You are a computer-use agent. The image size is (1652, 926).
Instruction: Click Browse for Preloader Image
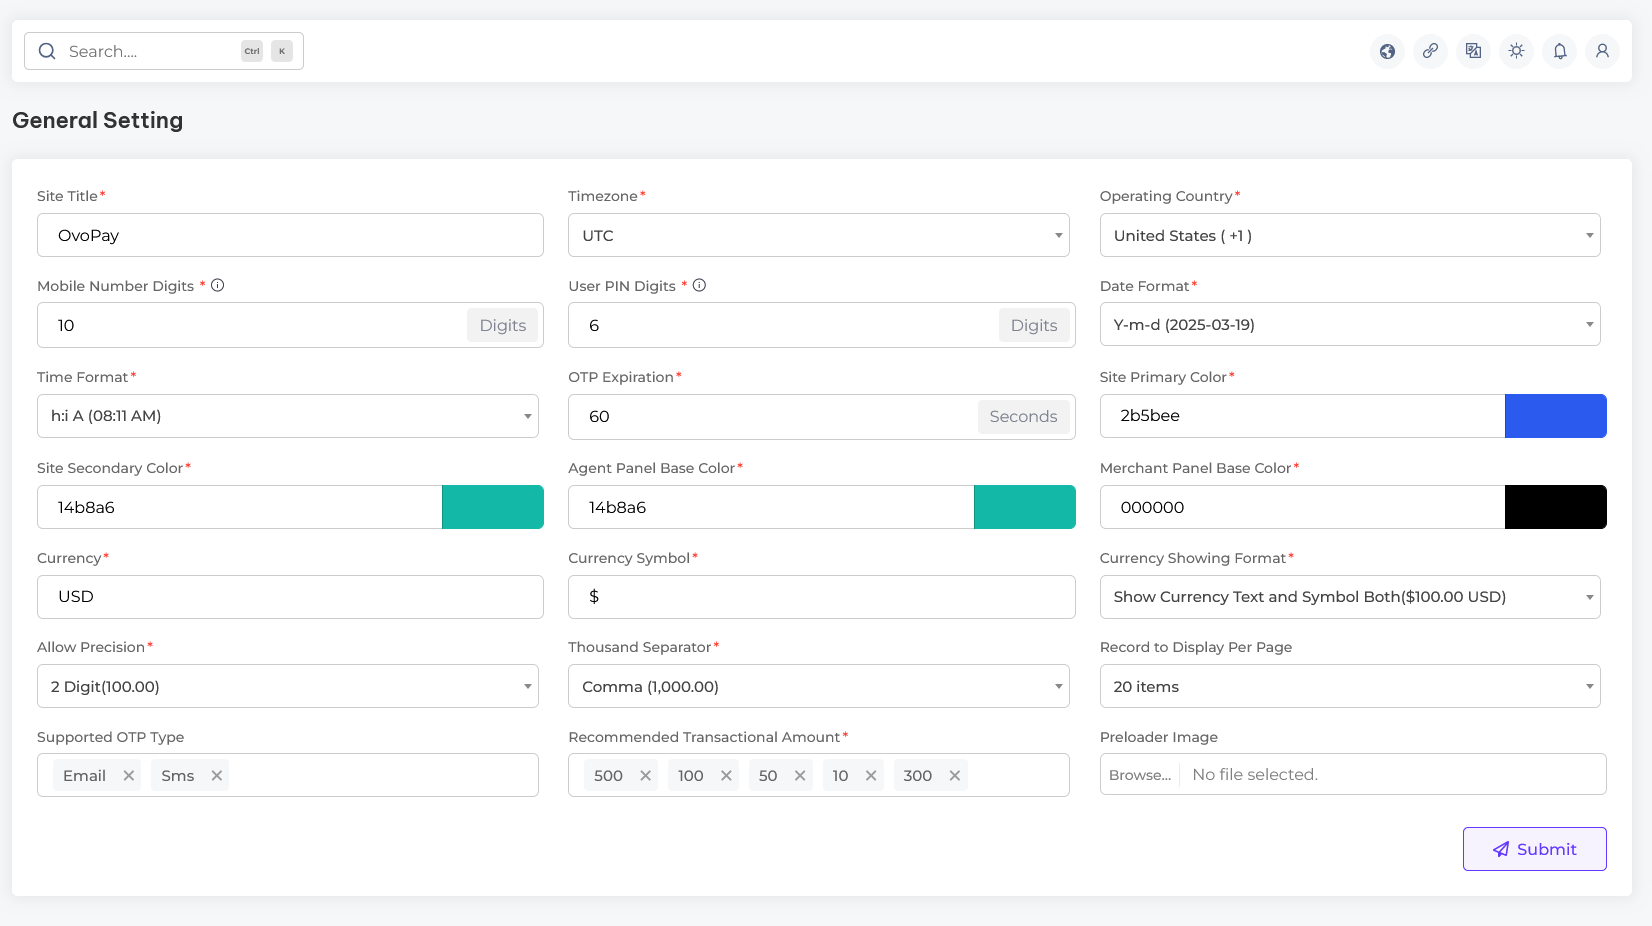[x=1140, y=775]
